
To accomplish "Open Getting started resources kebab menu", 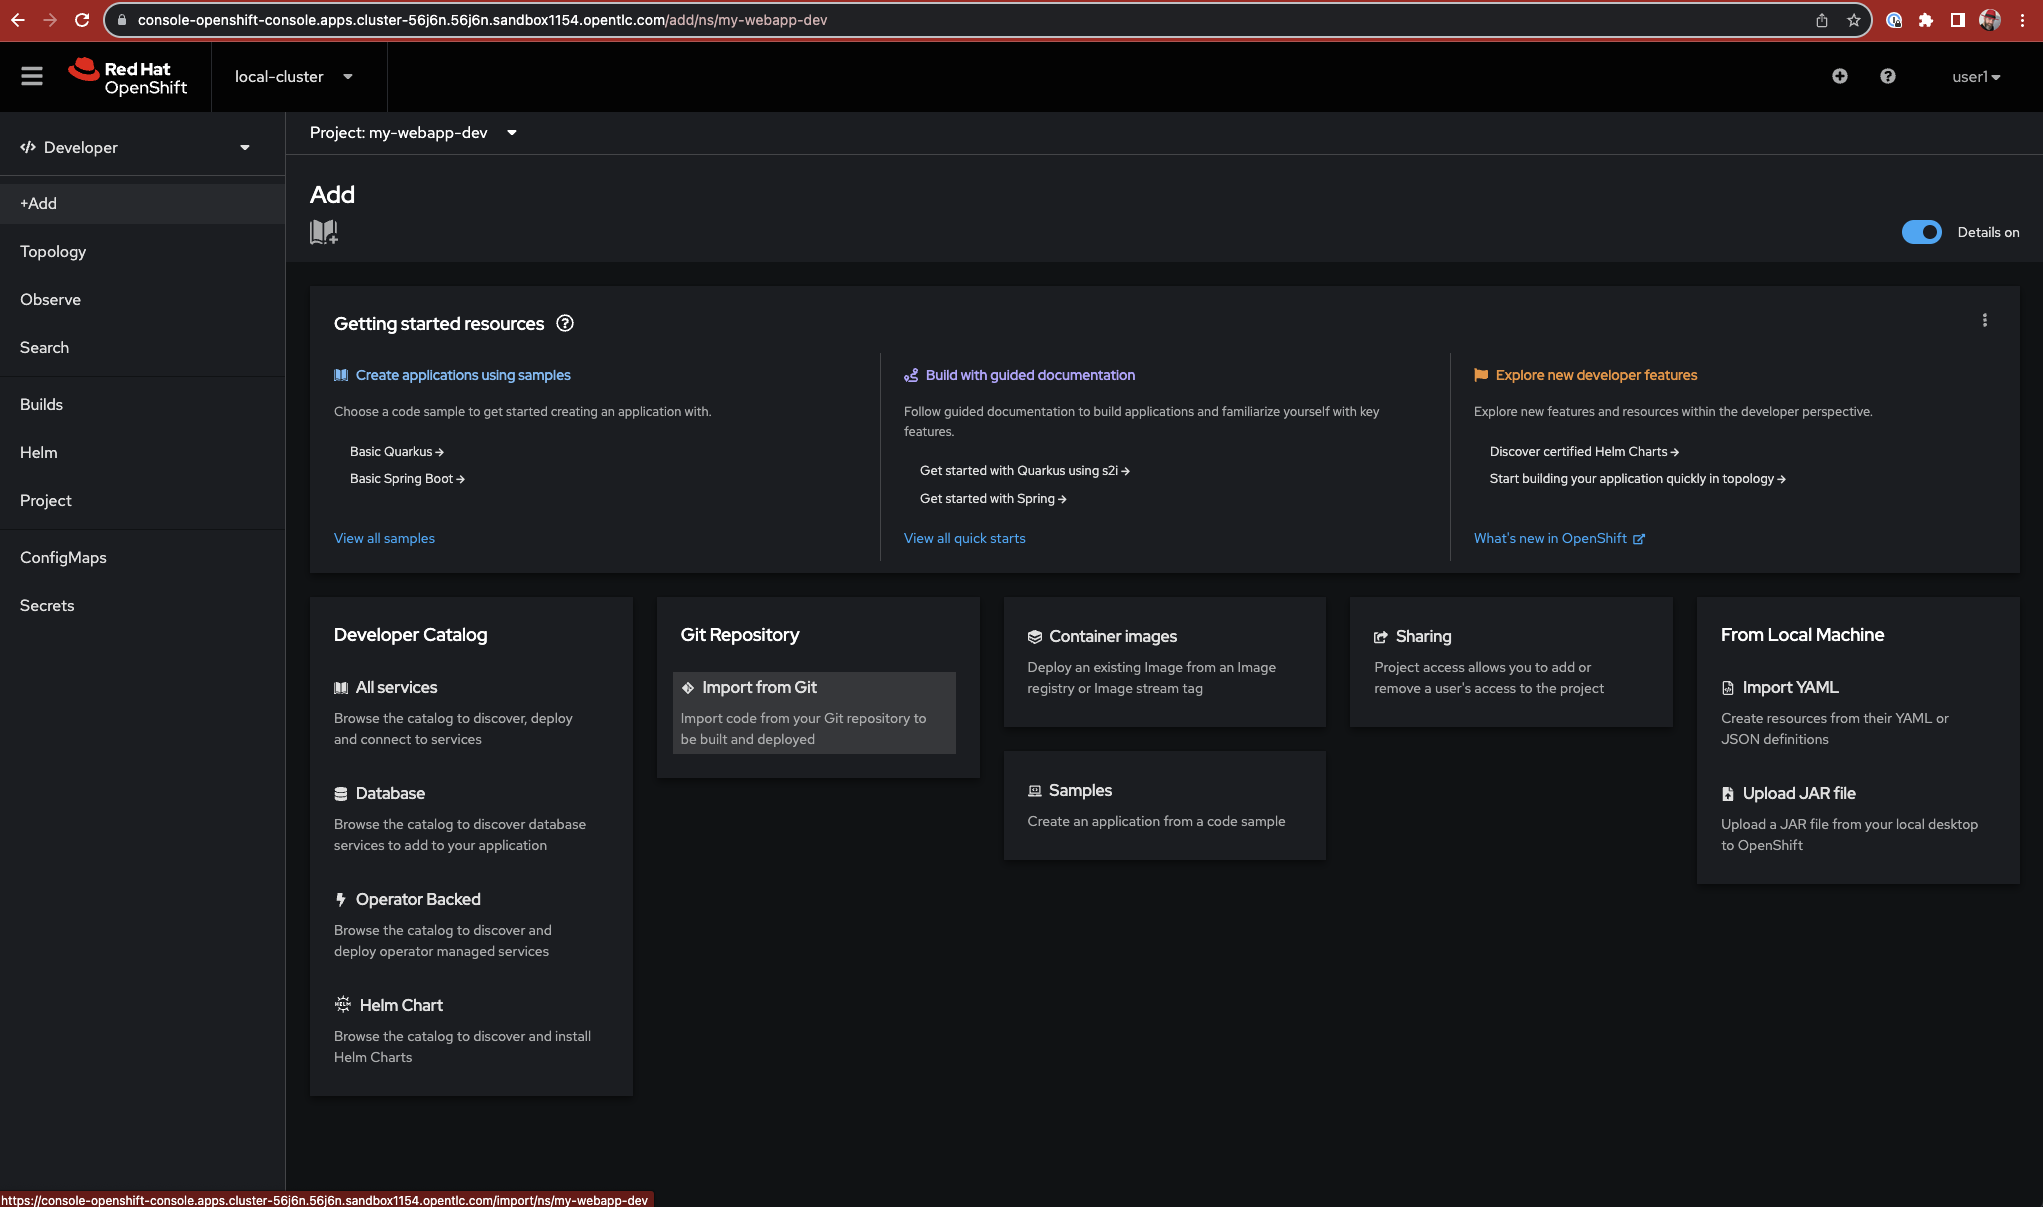I will 1984,321.
